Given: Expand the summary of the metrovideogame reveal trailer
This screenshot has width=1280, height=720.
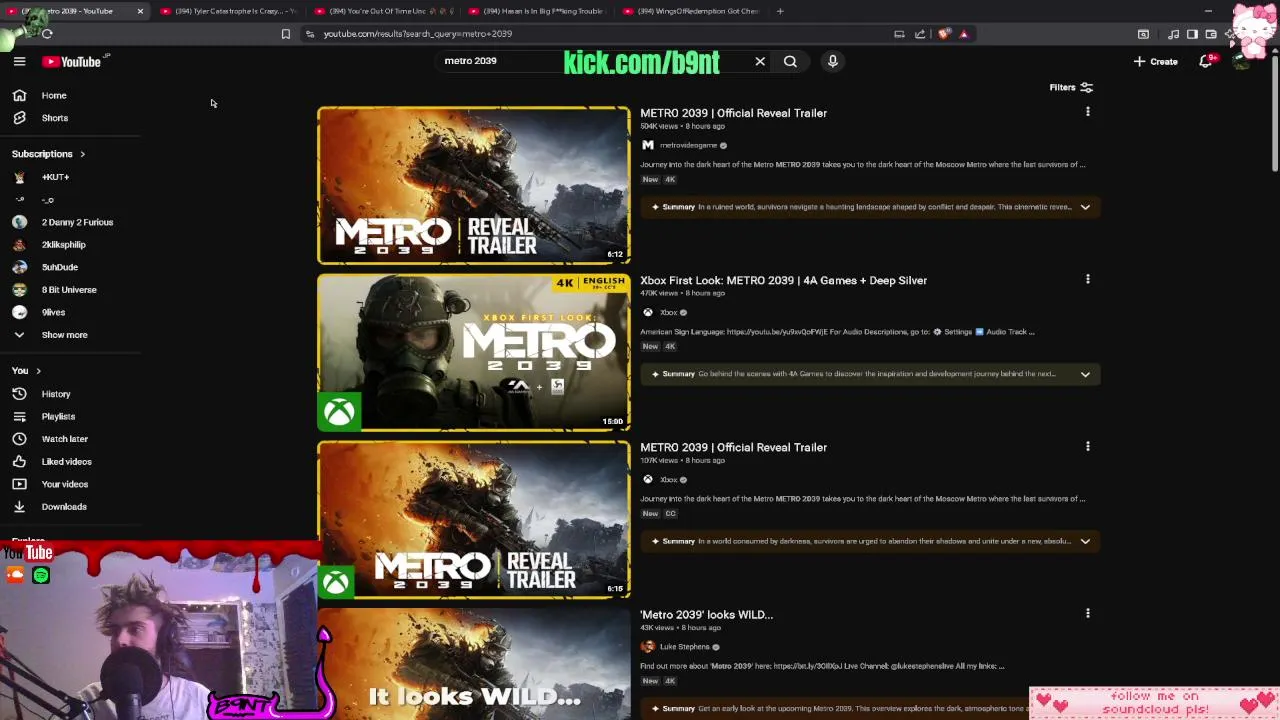Looking at the screenshot, I should pos(1085,207).
